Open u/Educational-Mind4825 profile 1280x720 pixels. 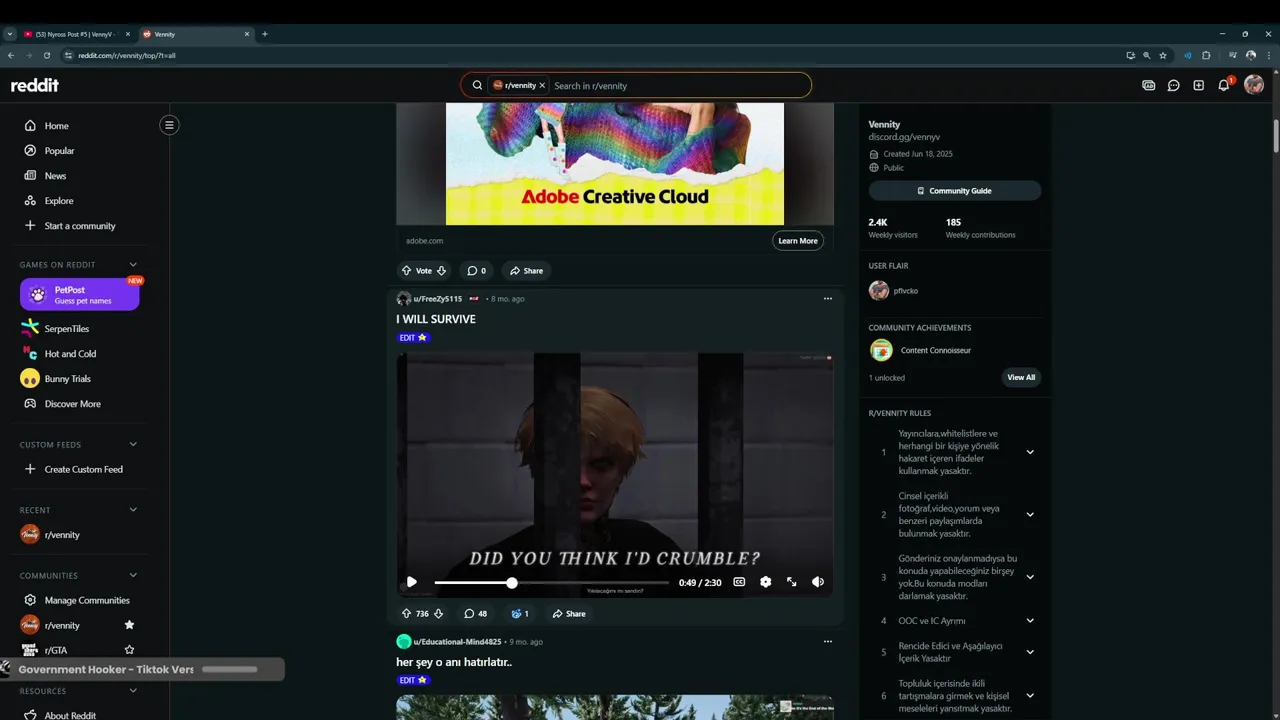coord(457,641)
